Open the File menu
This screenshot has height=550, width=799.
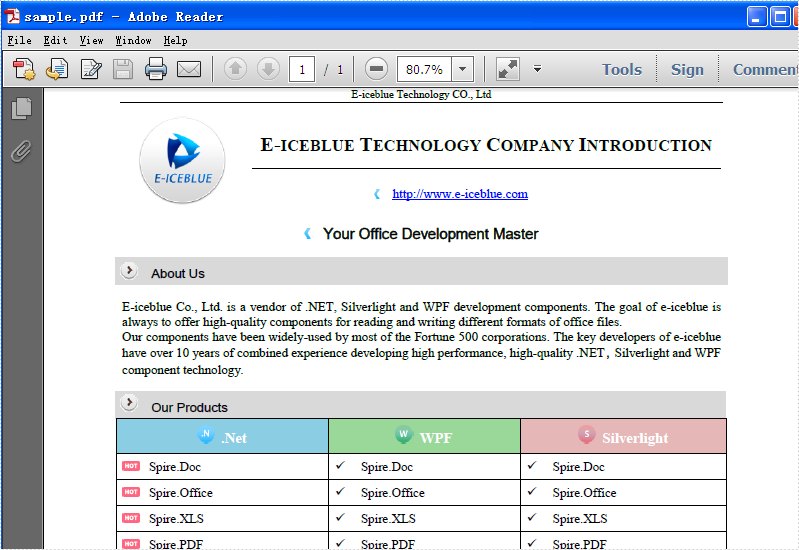coord(19,40)
